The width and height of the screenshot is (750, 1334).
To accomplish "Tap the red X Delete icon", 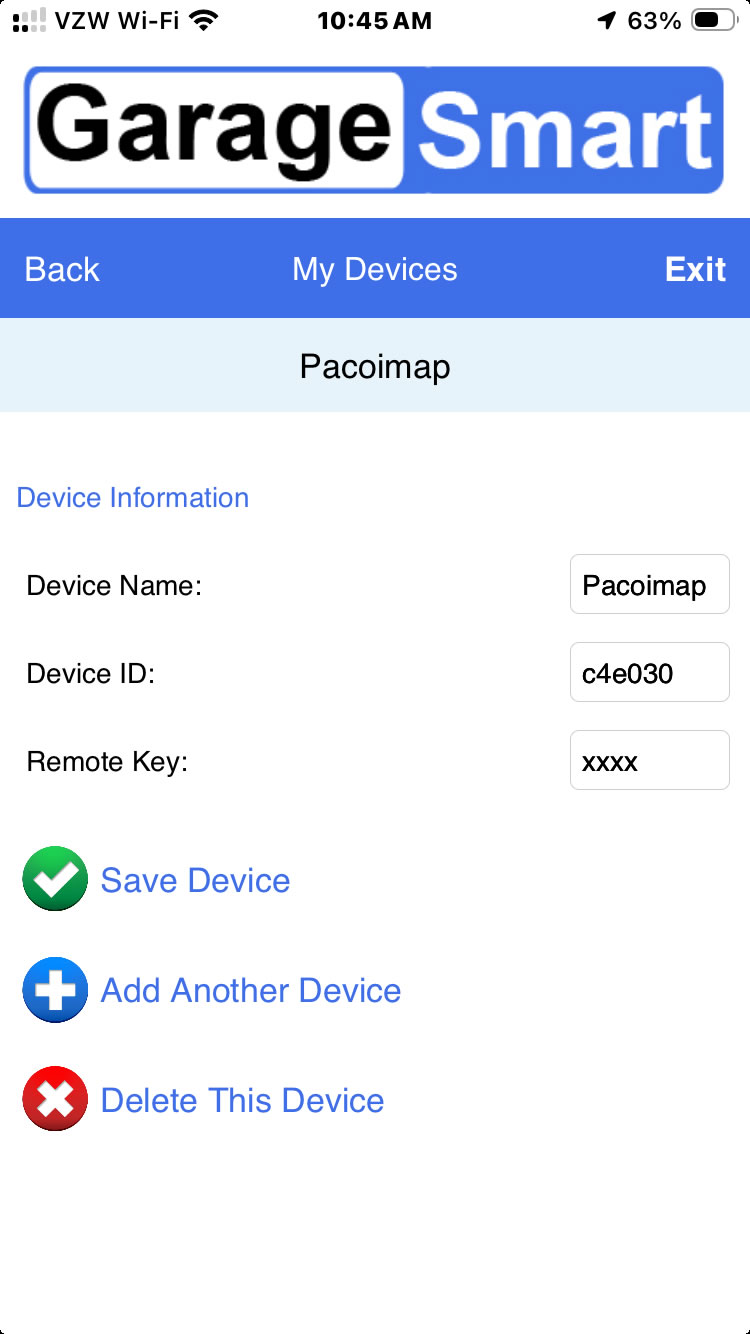I will (55, 1099).
